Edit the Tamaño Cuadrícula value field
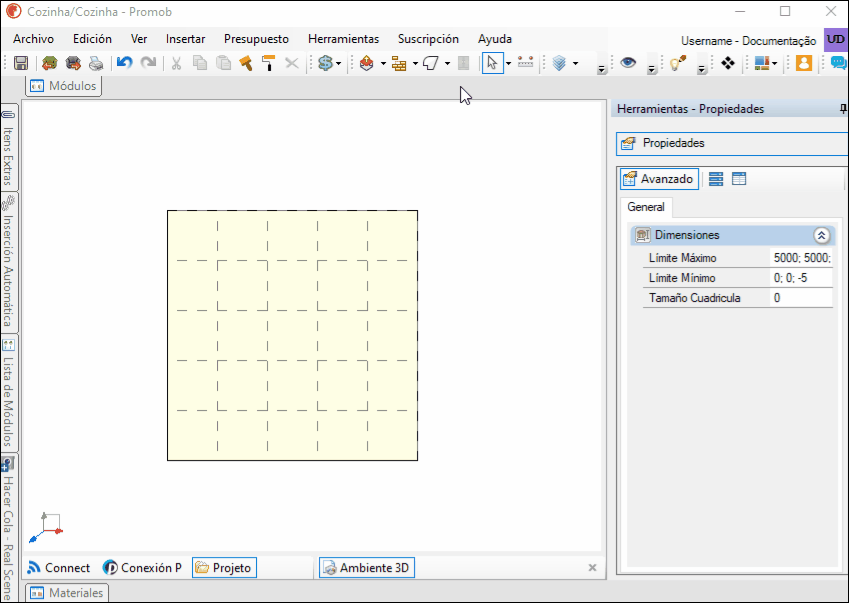Image resolution: width=849 pixels, height=603 pixels. (x=801, y=298)
